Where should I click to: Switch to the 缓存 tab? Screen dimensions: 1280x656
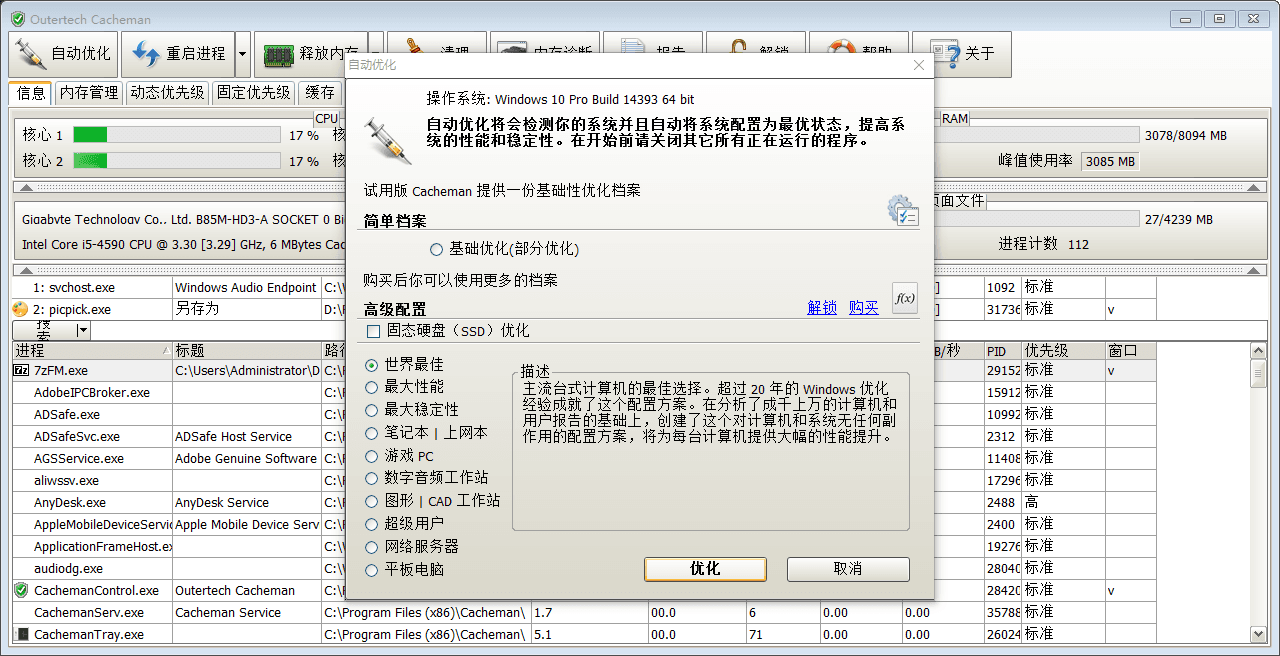click(x=320, y=93)
